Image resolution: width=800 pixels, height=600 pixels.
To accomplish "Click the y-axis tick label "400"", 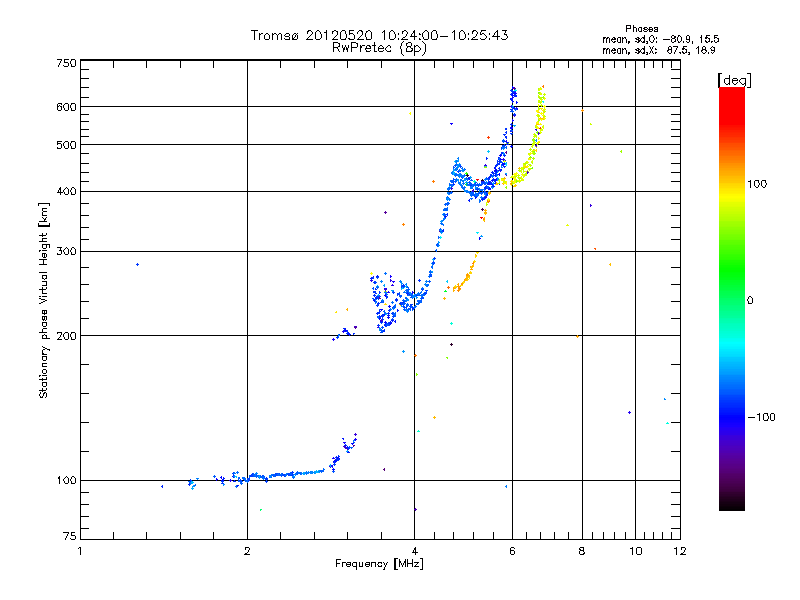I will point(66,192).
